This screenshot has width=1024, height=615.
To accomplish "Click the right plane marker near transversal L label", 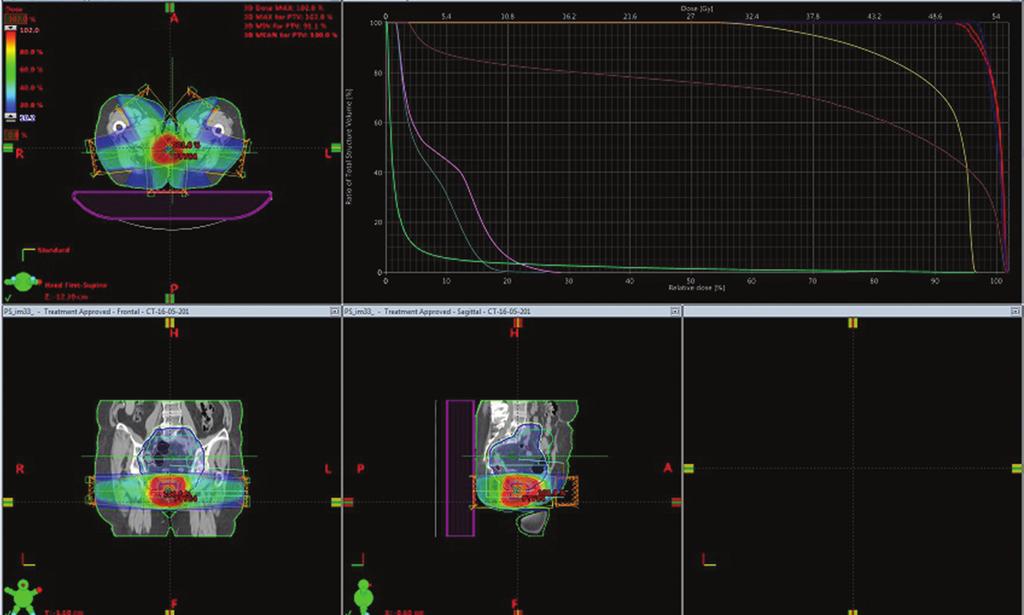I will 336,148.
